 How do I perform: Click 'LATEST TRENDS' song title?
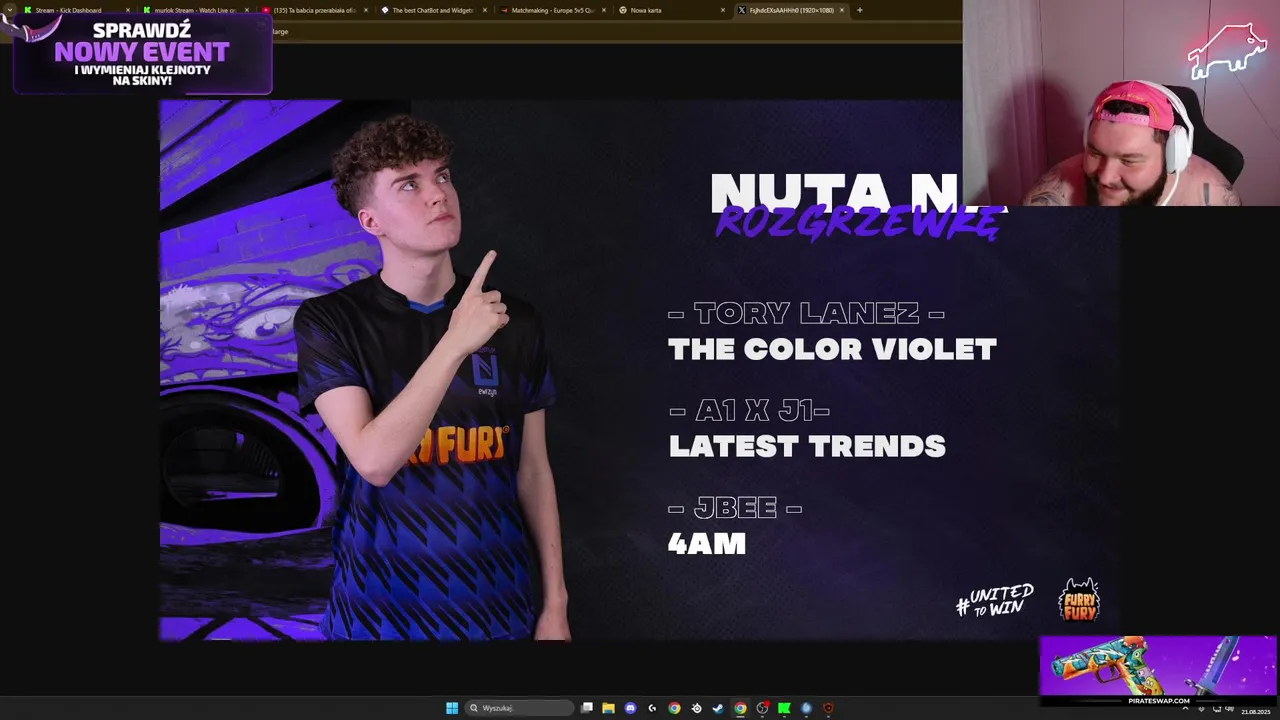click(807, 446)
